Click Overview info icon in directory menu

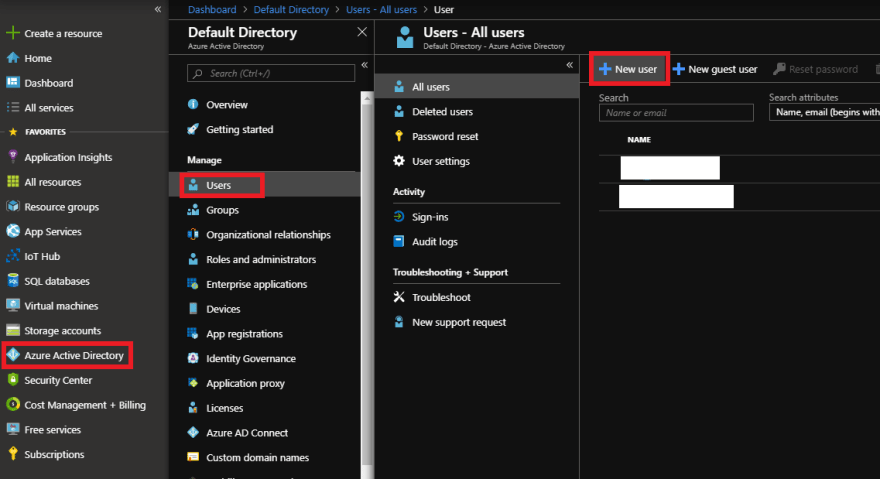tap(193, 104)
